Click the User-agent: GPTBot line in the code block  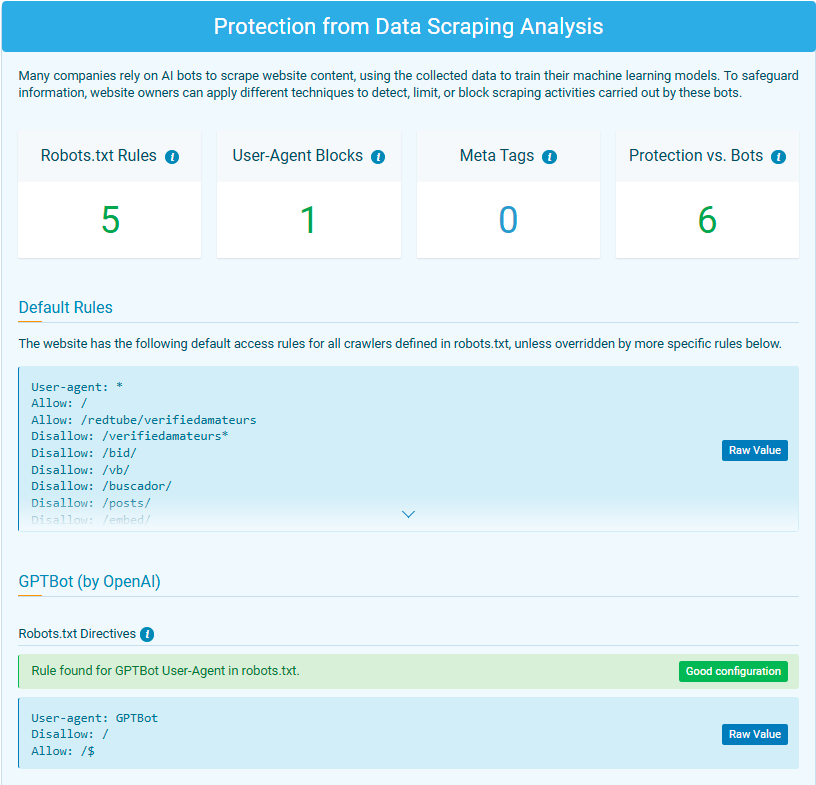pos(94,718)
